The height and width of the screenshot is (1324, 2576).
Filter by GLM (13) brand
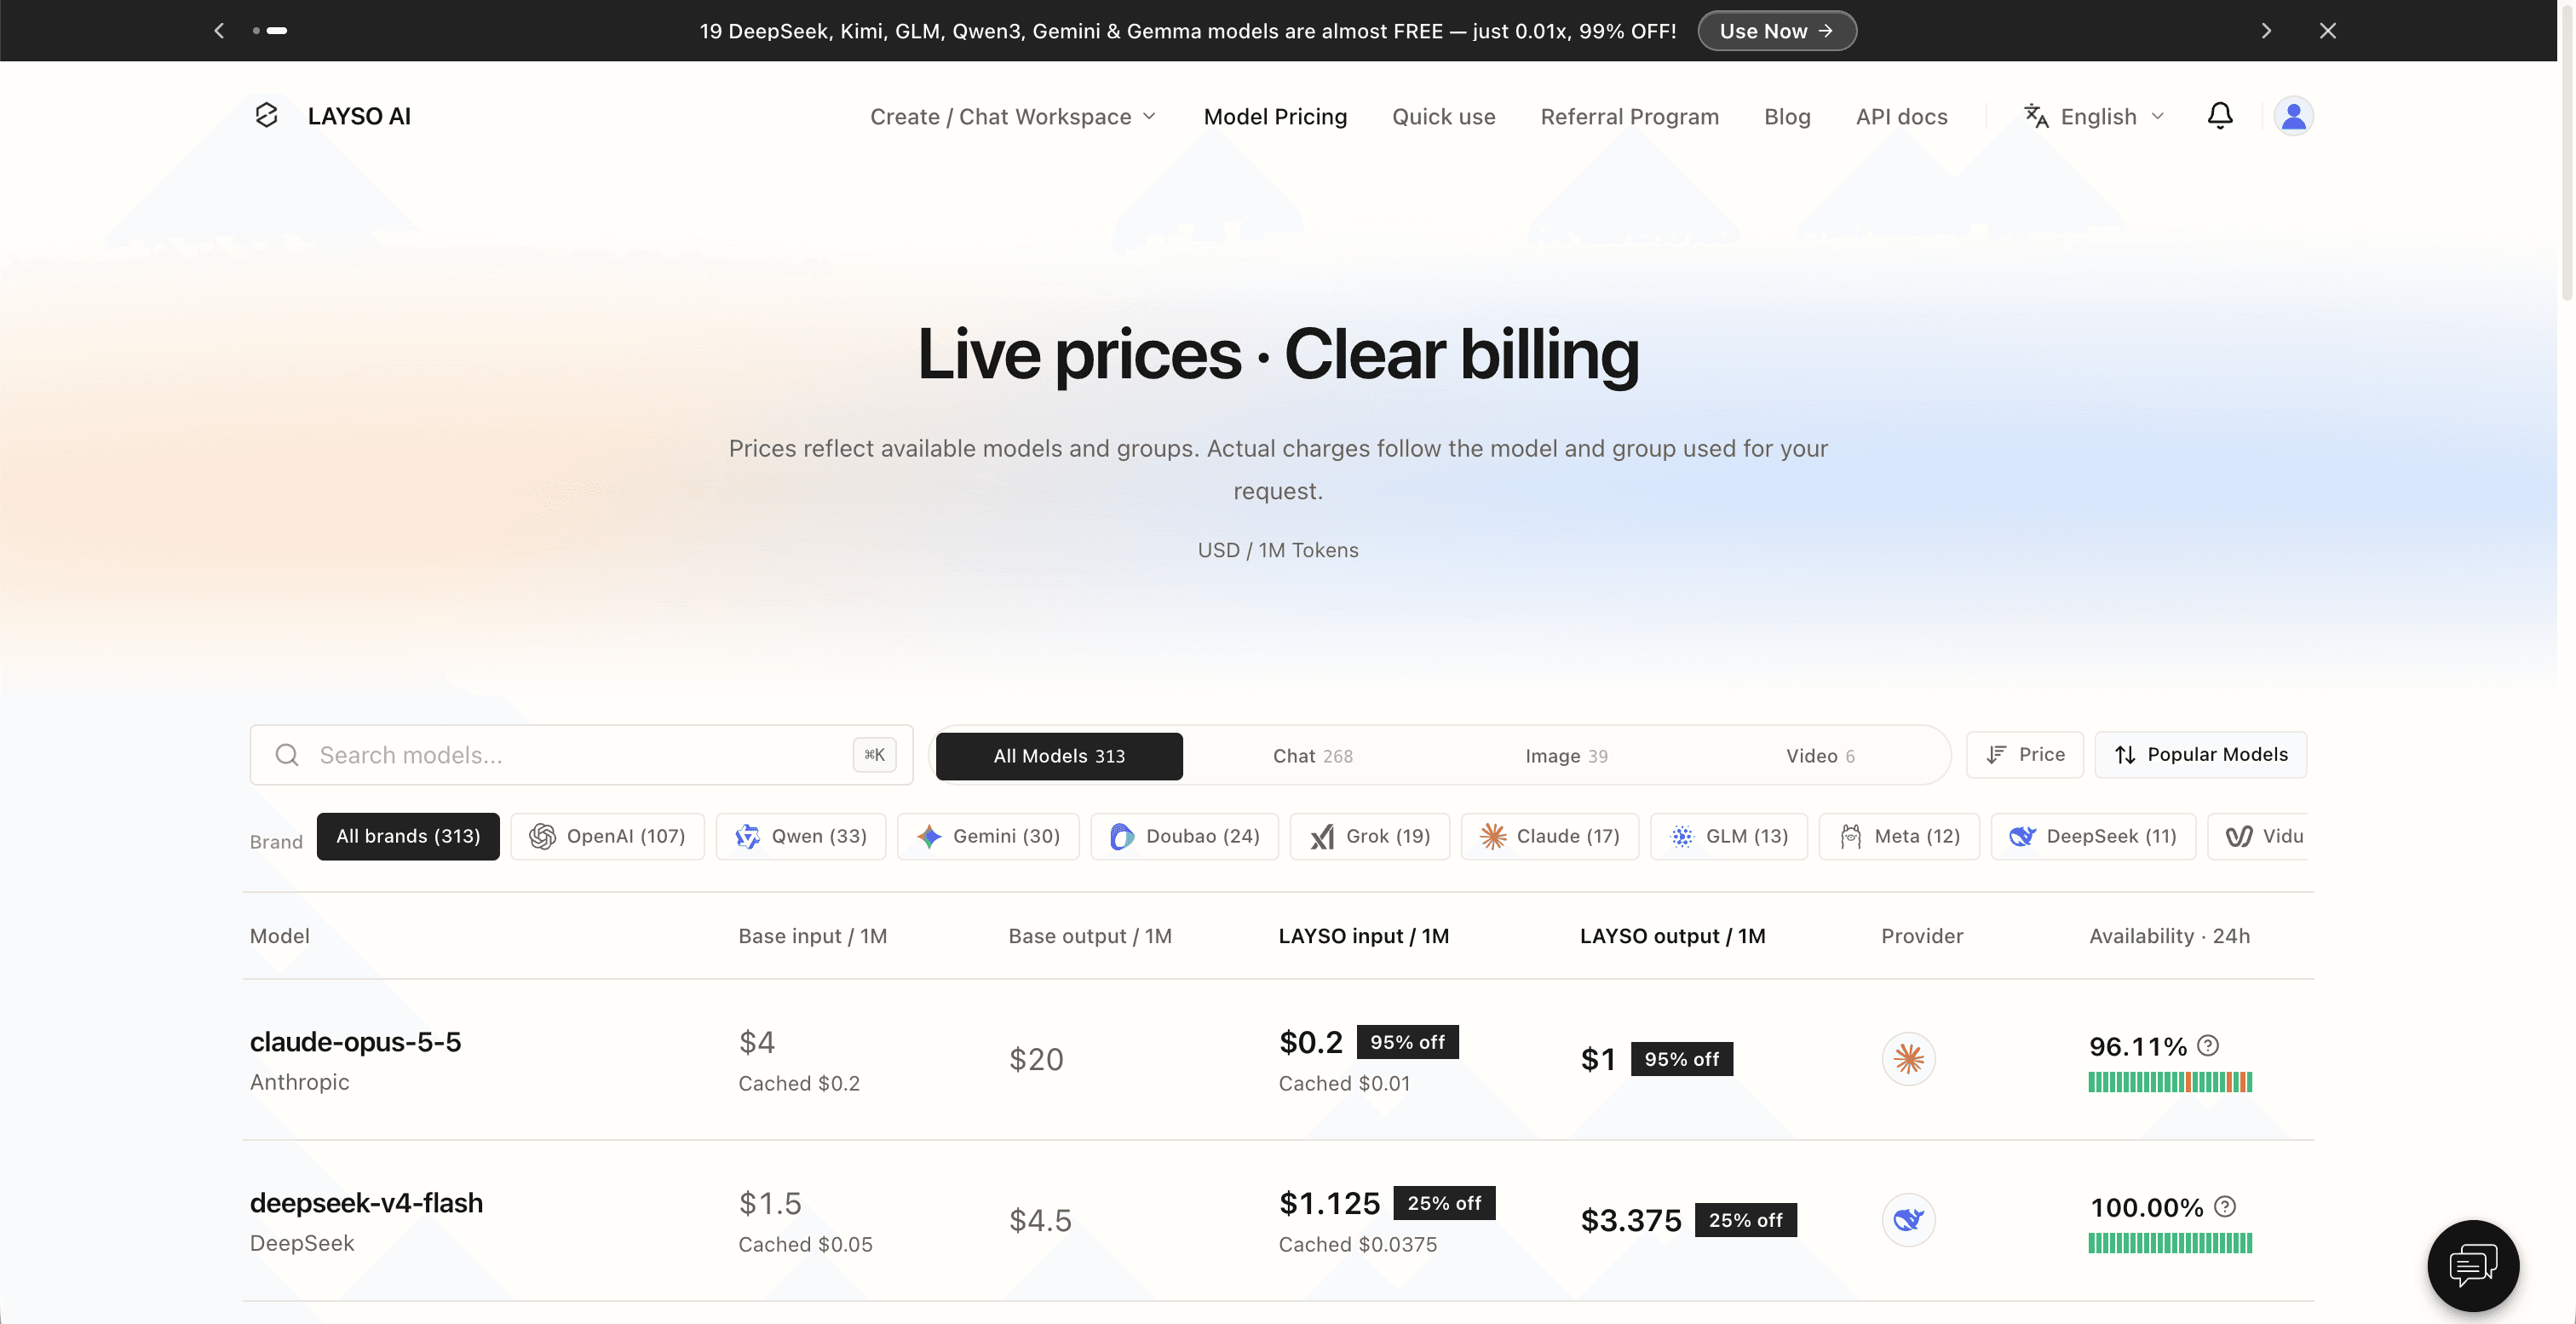[1728, 836]
